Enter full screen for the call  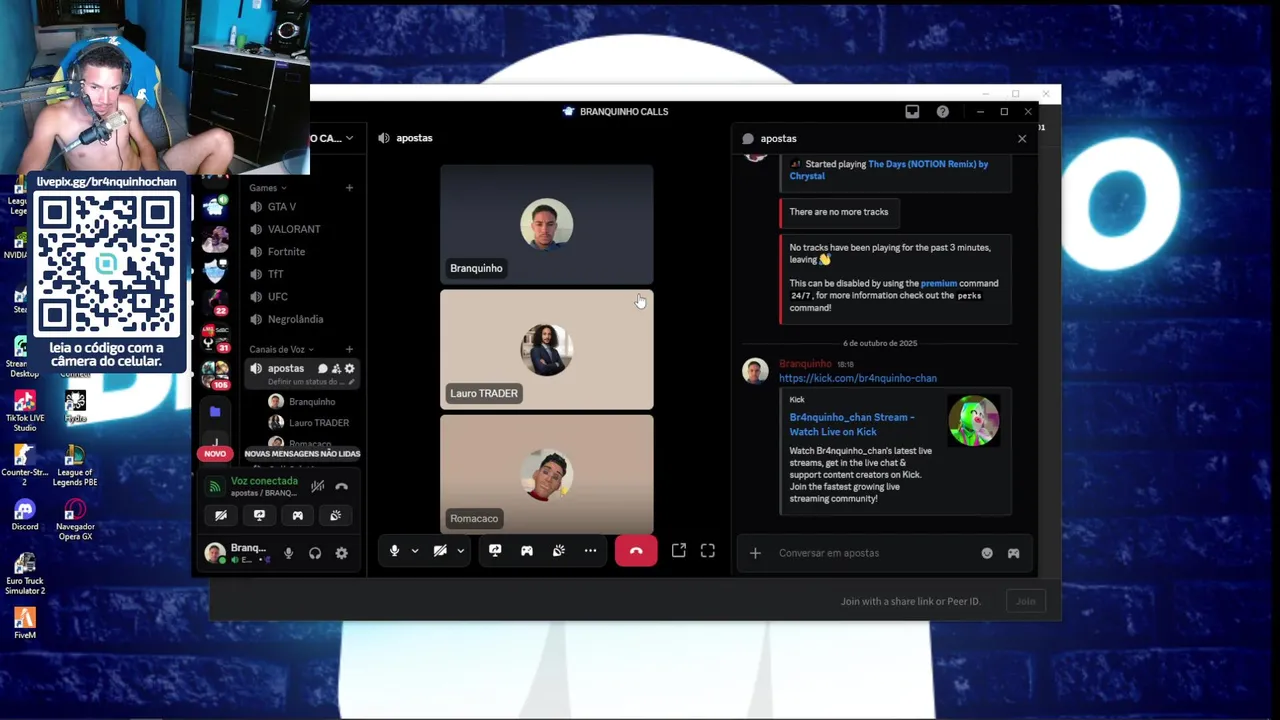pos(708,550)
